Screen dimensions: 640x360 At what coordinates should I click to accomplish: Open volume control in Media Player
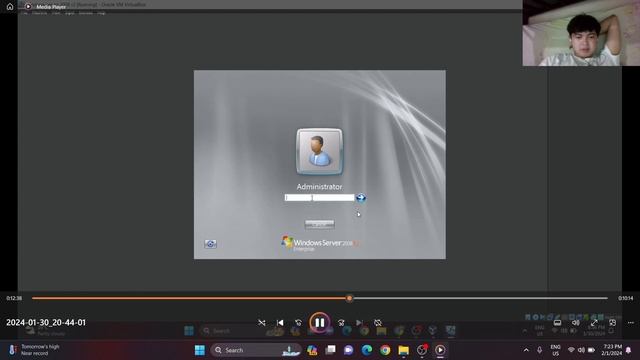(x=576, y=322)
